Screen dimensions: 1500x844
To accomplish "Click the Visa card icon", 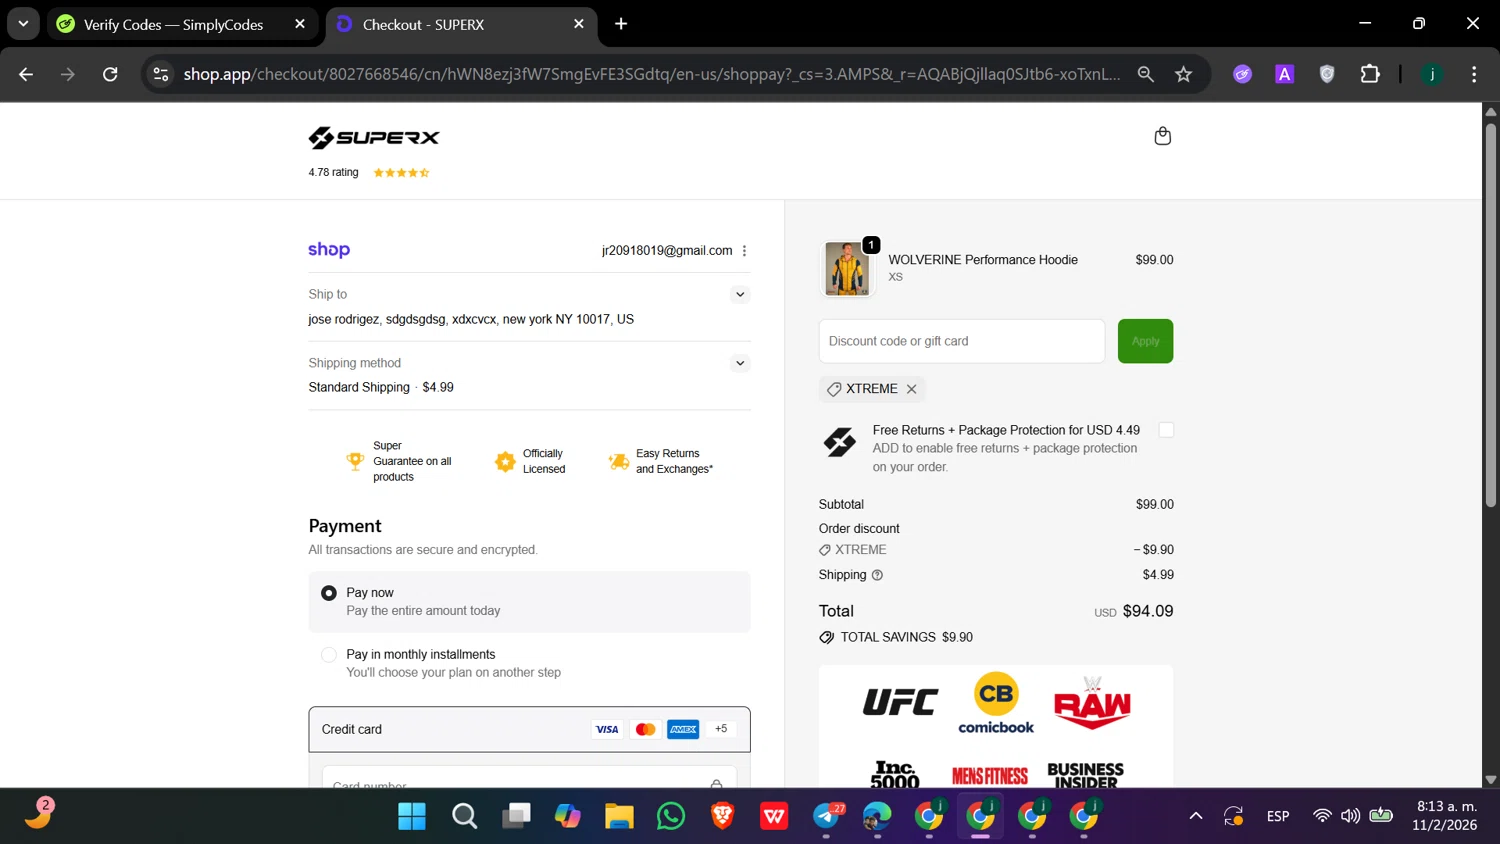I will (607, 729).
